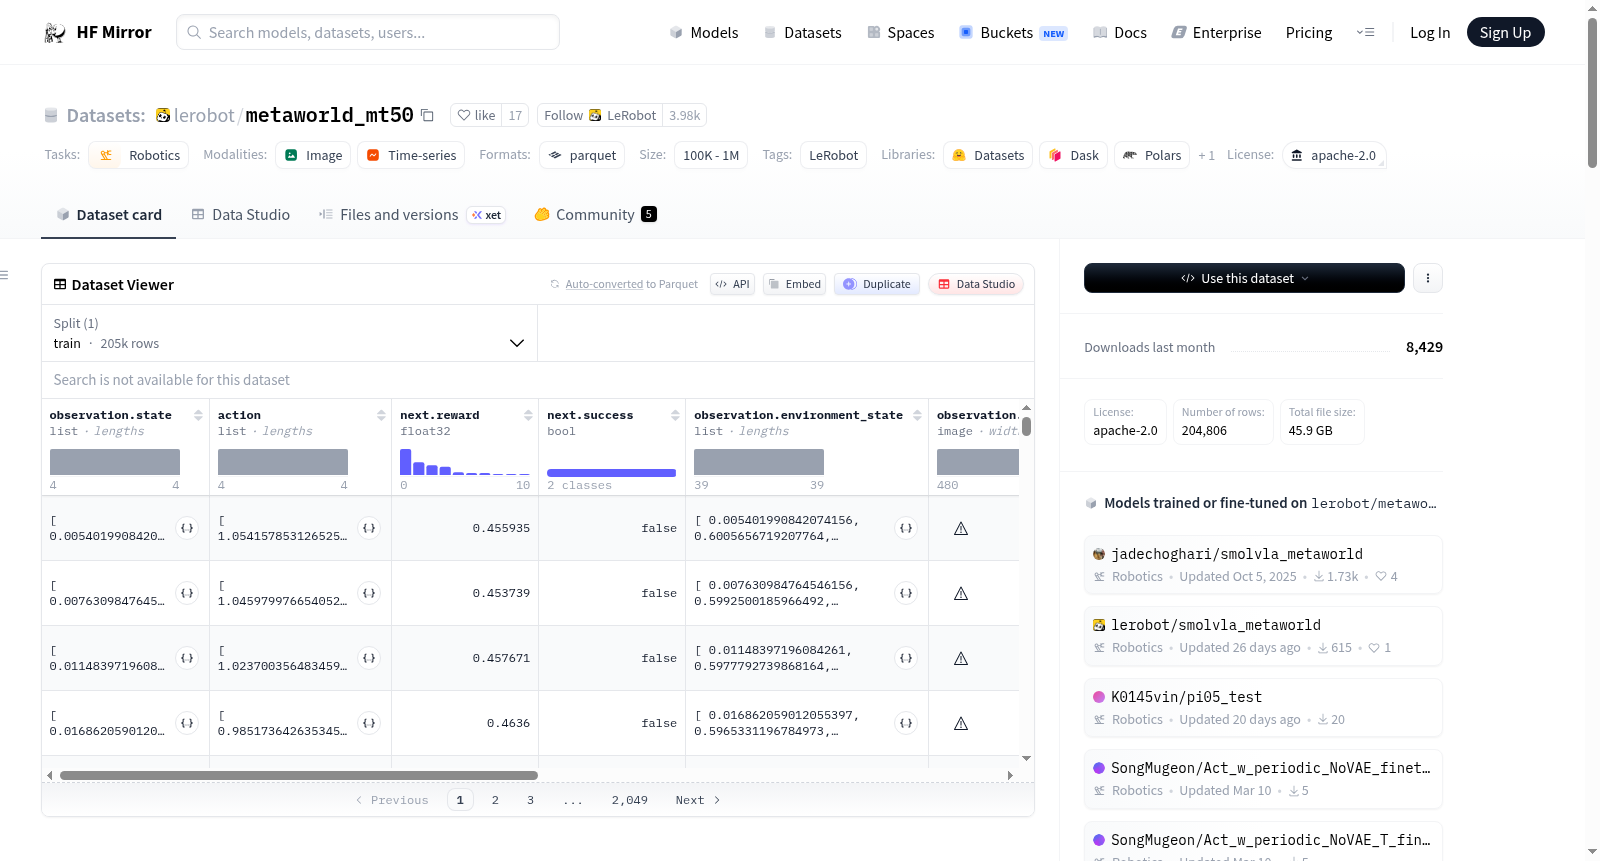Image resolution: width=1600 pixels, height=861 pixels.
Task: Click the left sidebar toggle lines icon
Action: (x=4, y=275)
